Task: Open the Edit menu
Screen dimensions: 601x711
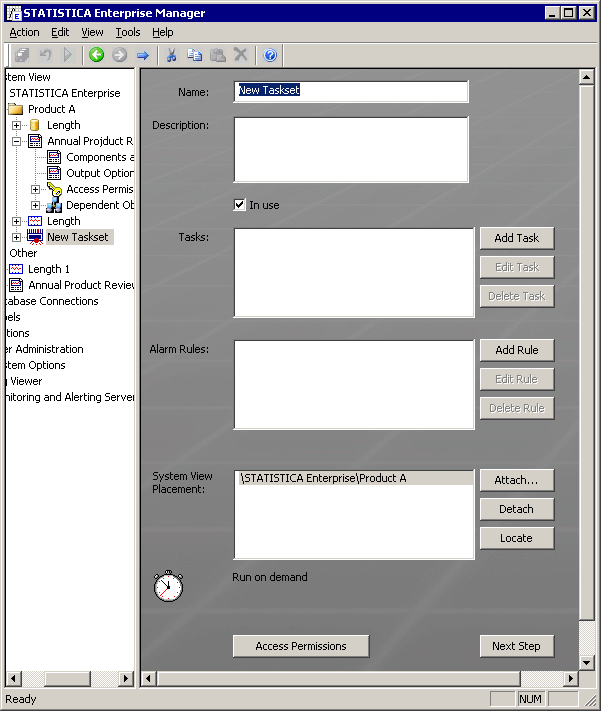Action: tap(60, 32)
